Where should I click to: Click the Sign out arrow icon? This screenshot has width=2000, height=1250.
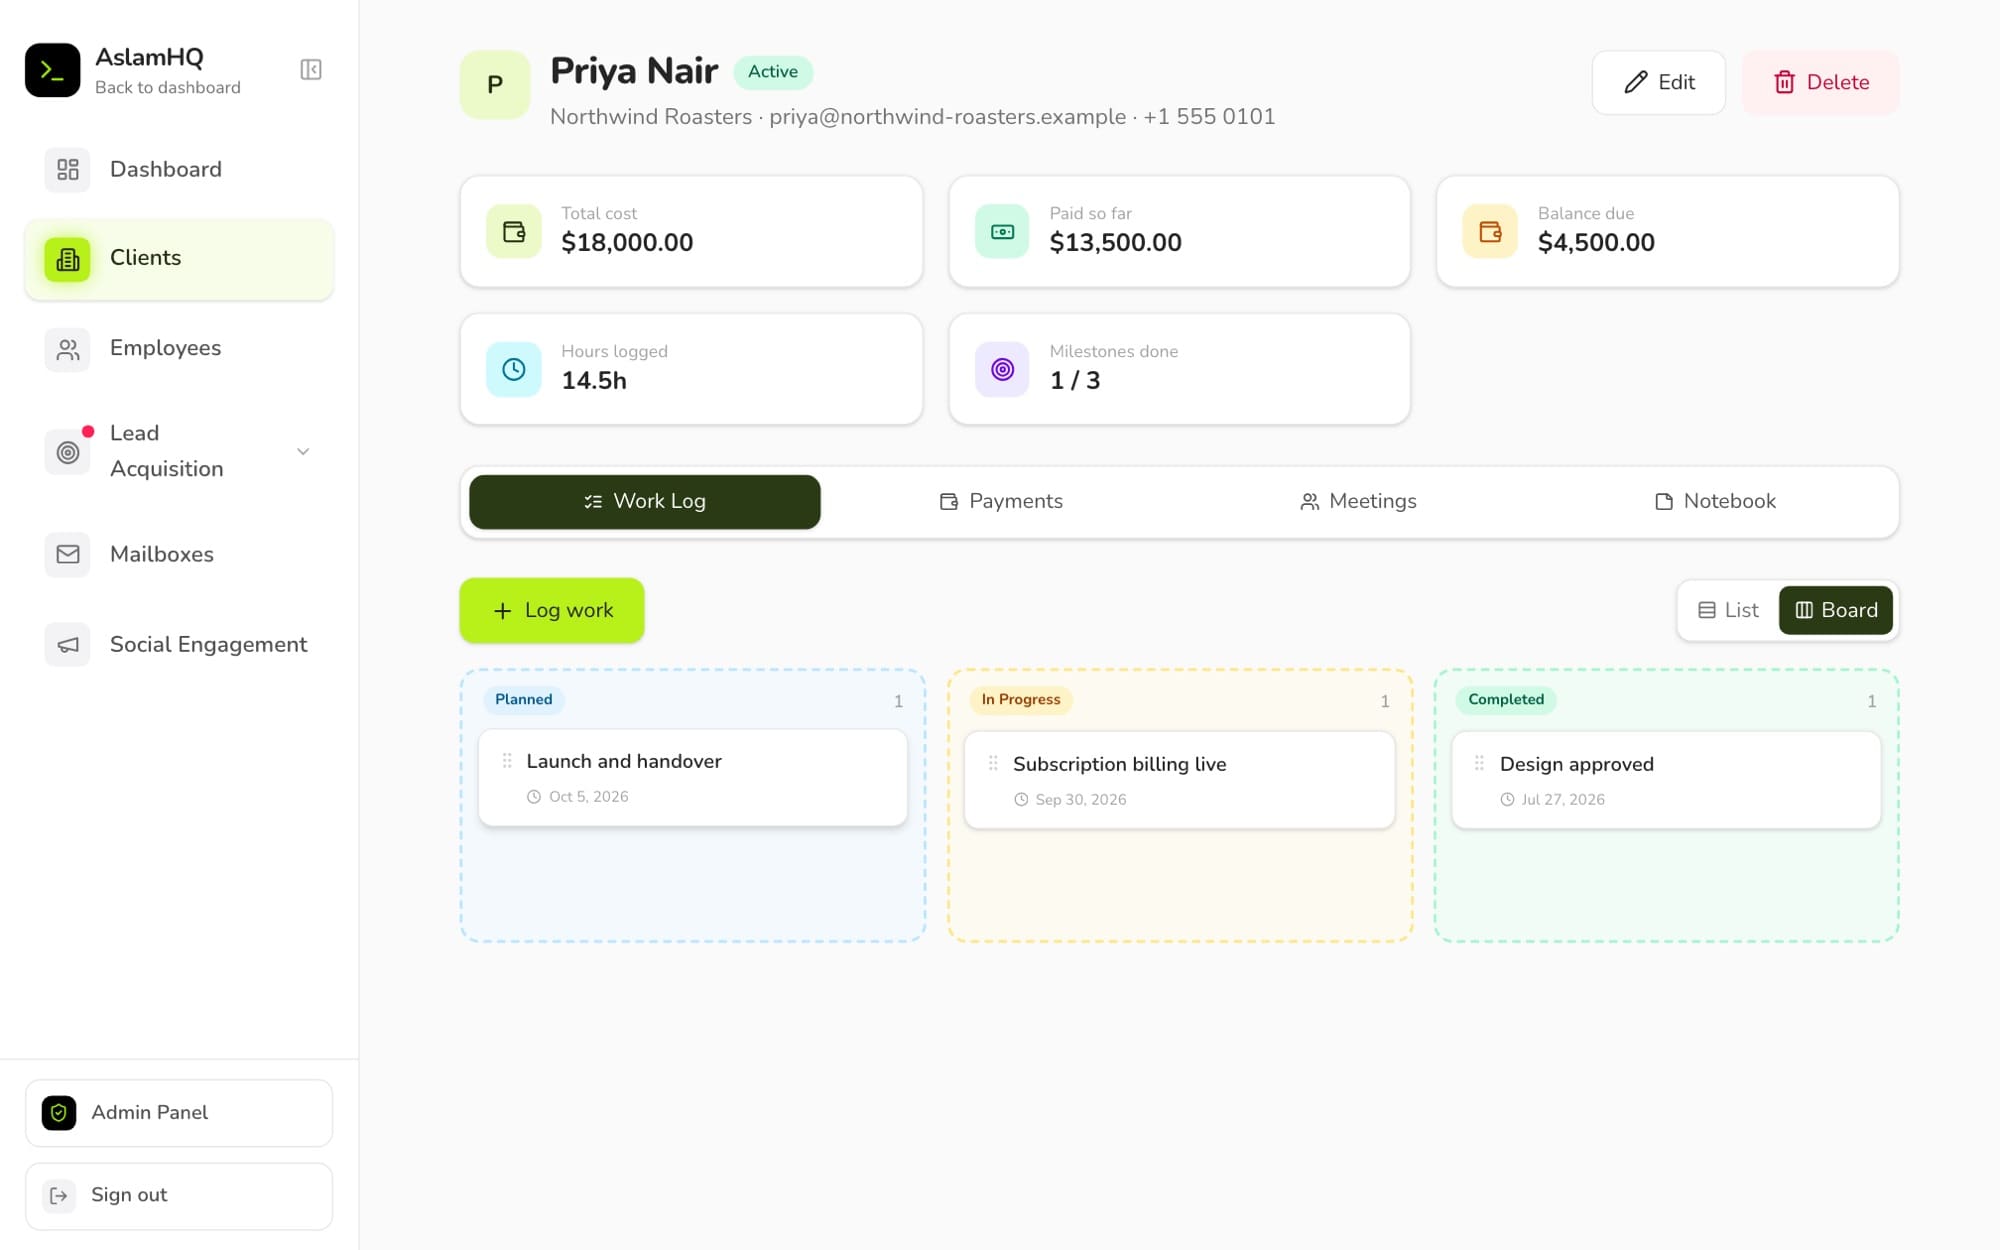tap(59, 1195)
